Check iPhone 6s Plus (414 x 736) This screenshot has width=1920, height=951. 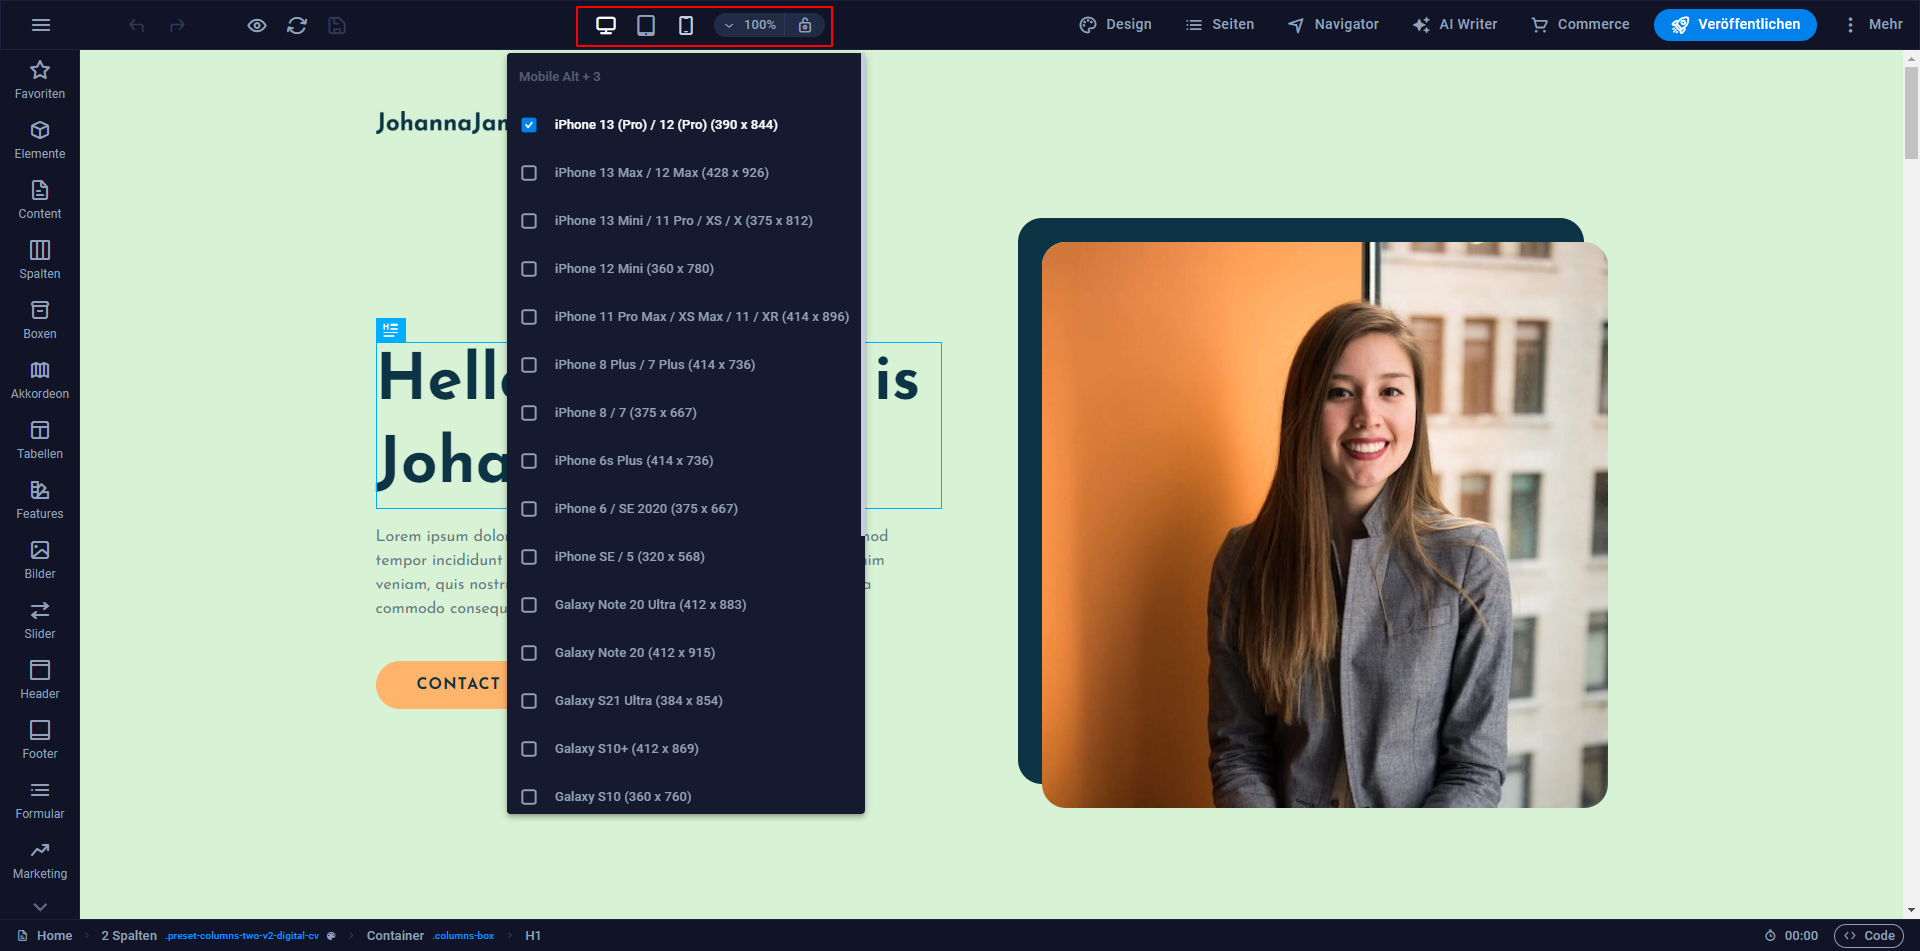pyautogui.click(x=529, y=461)
